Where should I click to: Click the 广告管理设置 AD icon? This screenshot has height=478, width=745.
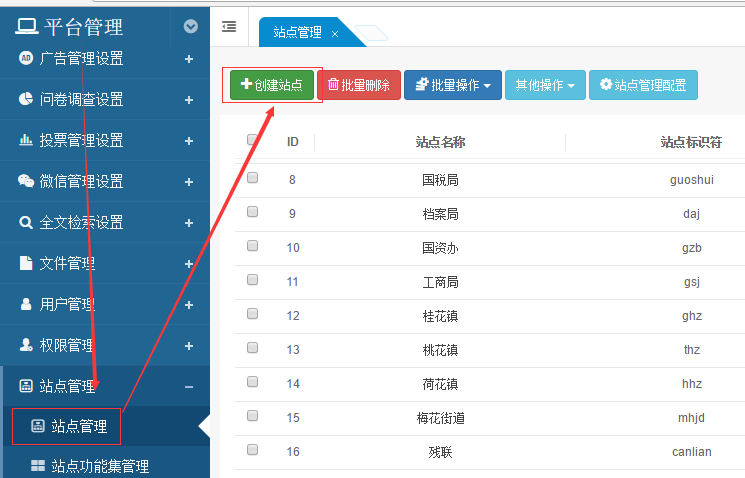point(26,58)
